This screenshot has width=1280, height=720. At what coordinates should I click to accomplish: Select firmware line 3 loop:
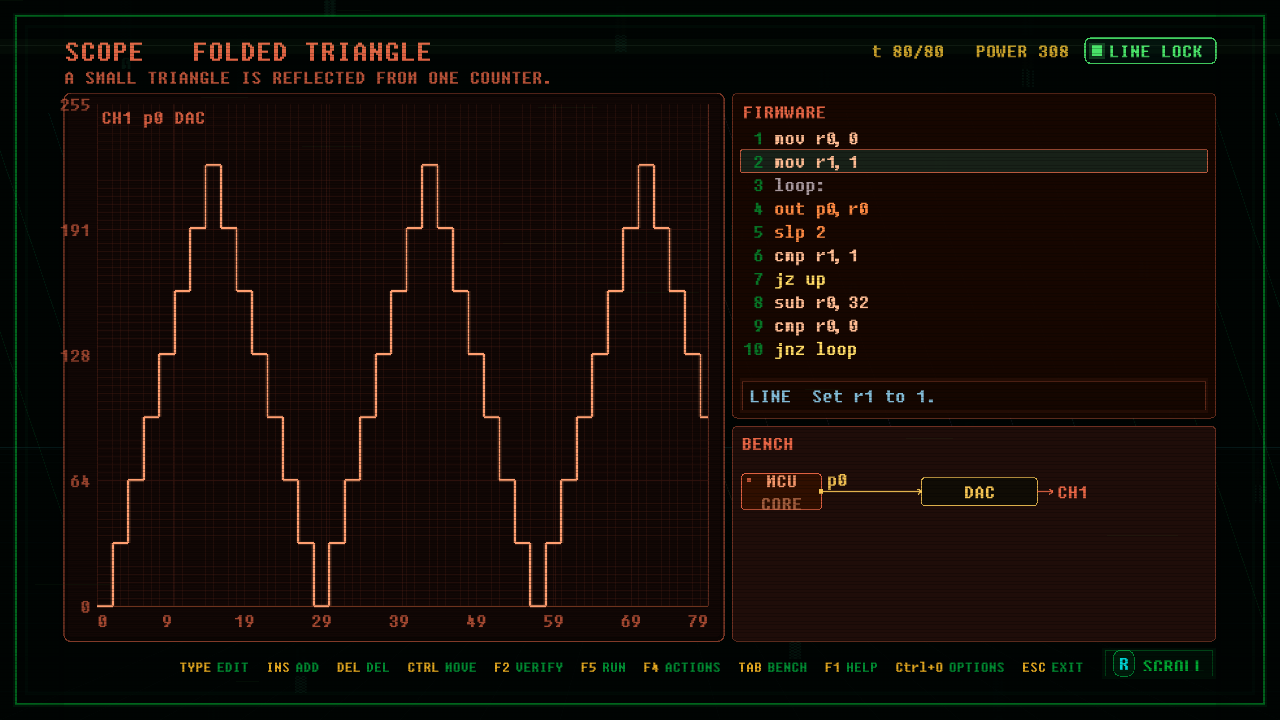(974, 186)
